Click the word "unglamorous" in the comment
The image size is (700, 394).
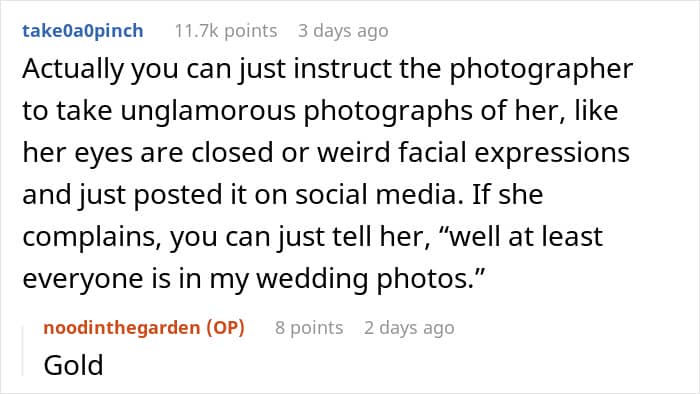208,112
